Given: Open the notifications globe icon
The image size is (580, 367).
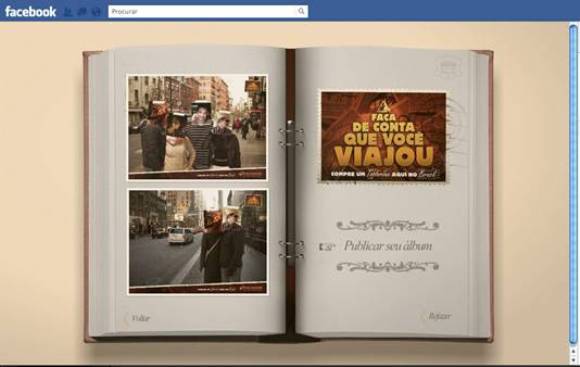Looking at the screenshot, I should [x=96, y=12].
